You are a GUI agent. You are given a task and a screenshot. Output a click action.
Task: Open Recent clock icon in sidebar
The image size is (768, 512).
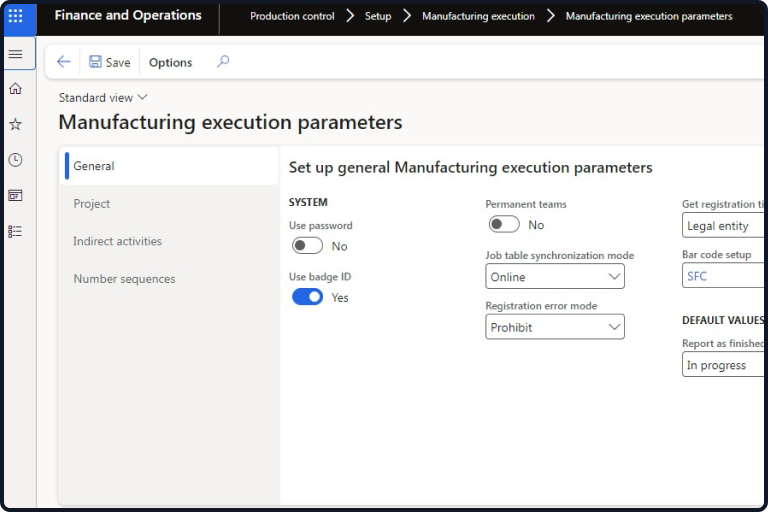point(16,160)
